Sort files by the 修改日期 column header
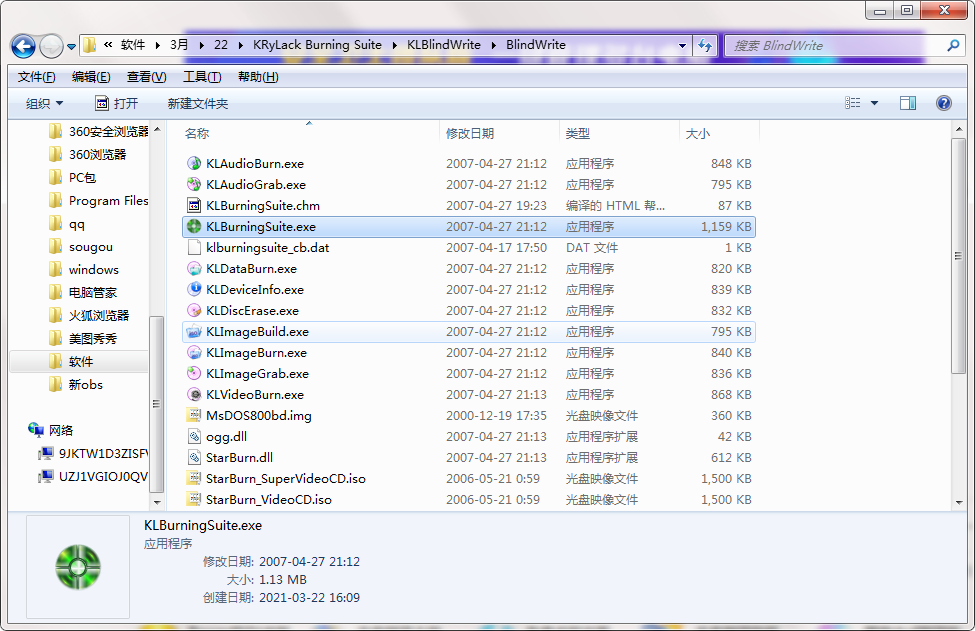 click(x=499, y=133)
